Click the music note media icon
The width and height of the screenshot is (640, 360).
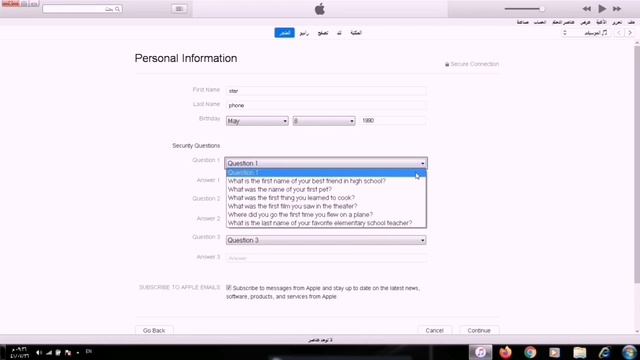click(x=604, y=33)
